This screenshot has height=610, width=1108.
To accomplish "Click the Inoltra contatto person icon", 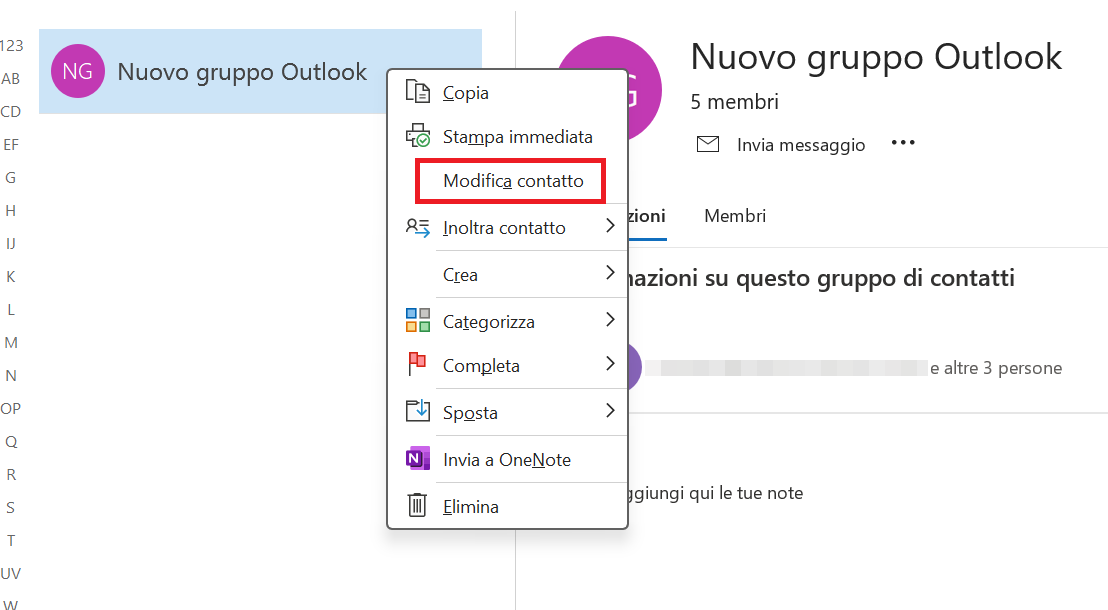I will click(x=417, y=228).
